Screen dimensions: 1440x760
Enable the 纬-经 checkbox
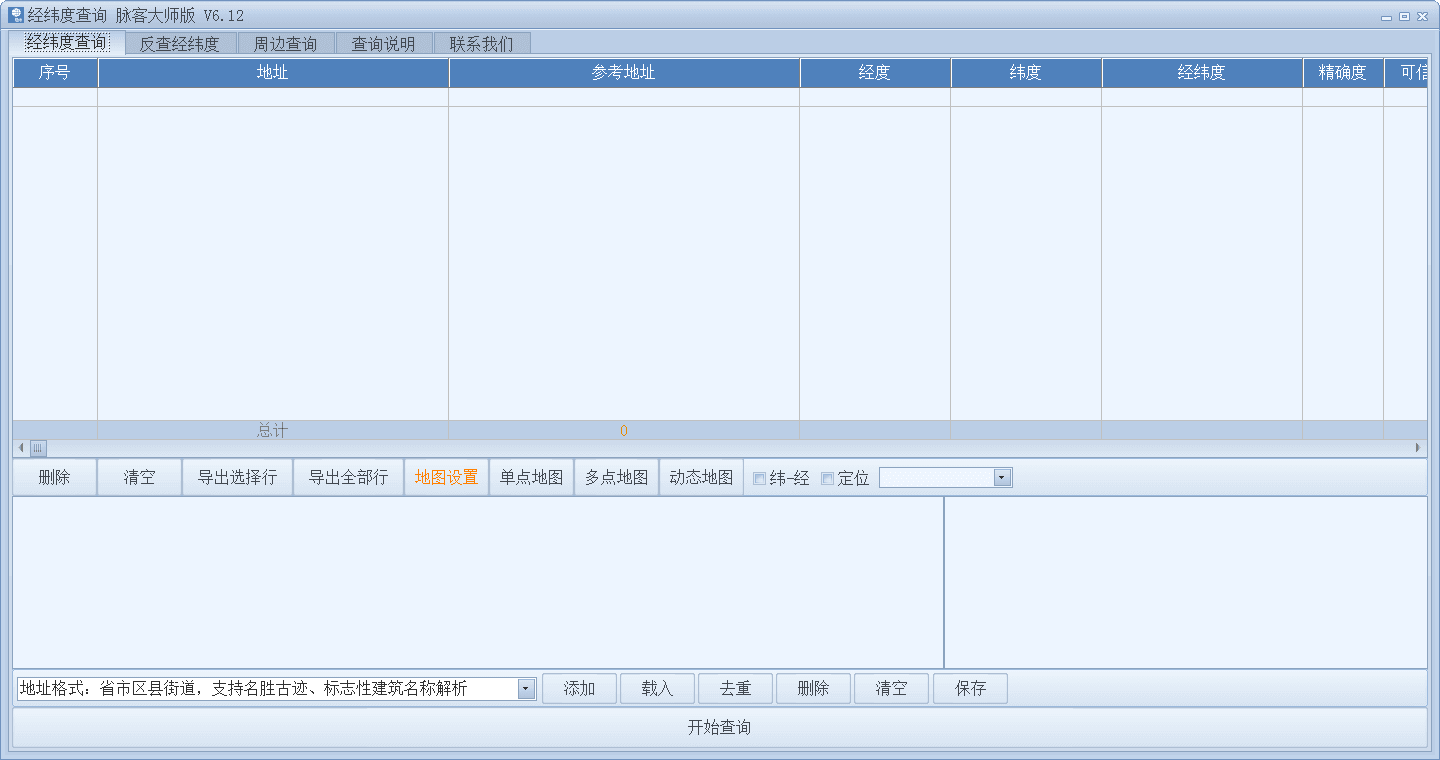click(759, 479)
